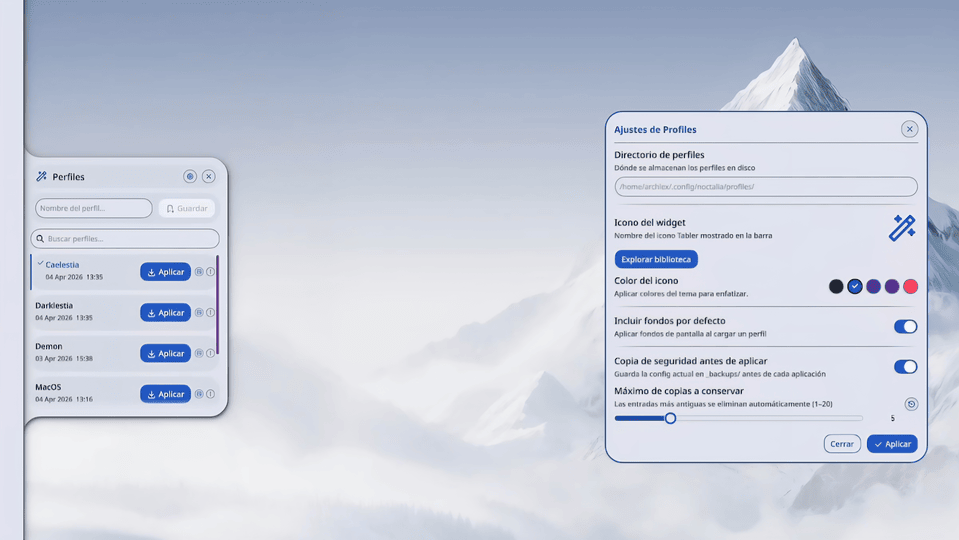Click the Máximo de copias slider handle

[x=670, y=418]
